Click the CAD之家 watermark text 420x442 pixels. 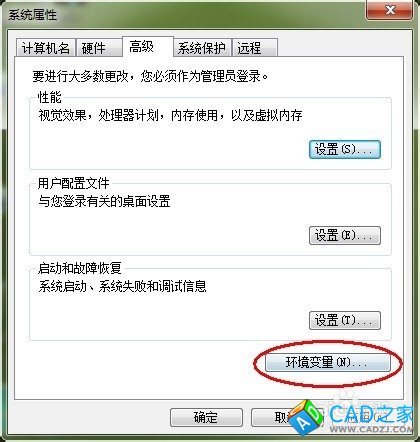pyautogui.click(x=371, y=418)
